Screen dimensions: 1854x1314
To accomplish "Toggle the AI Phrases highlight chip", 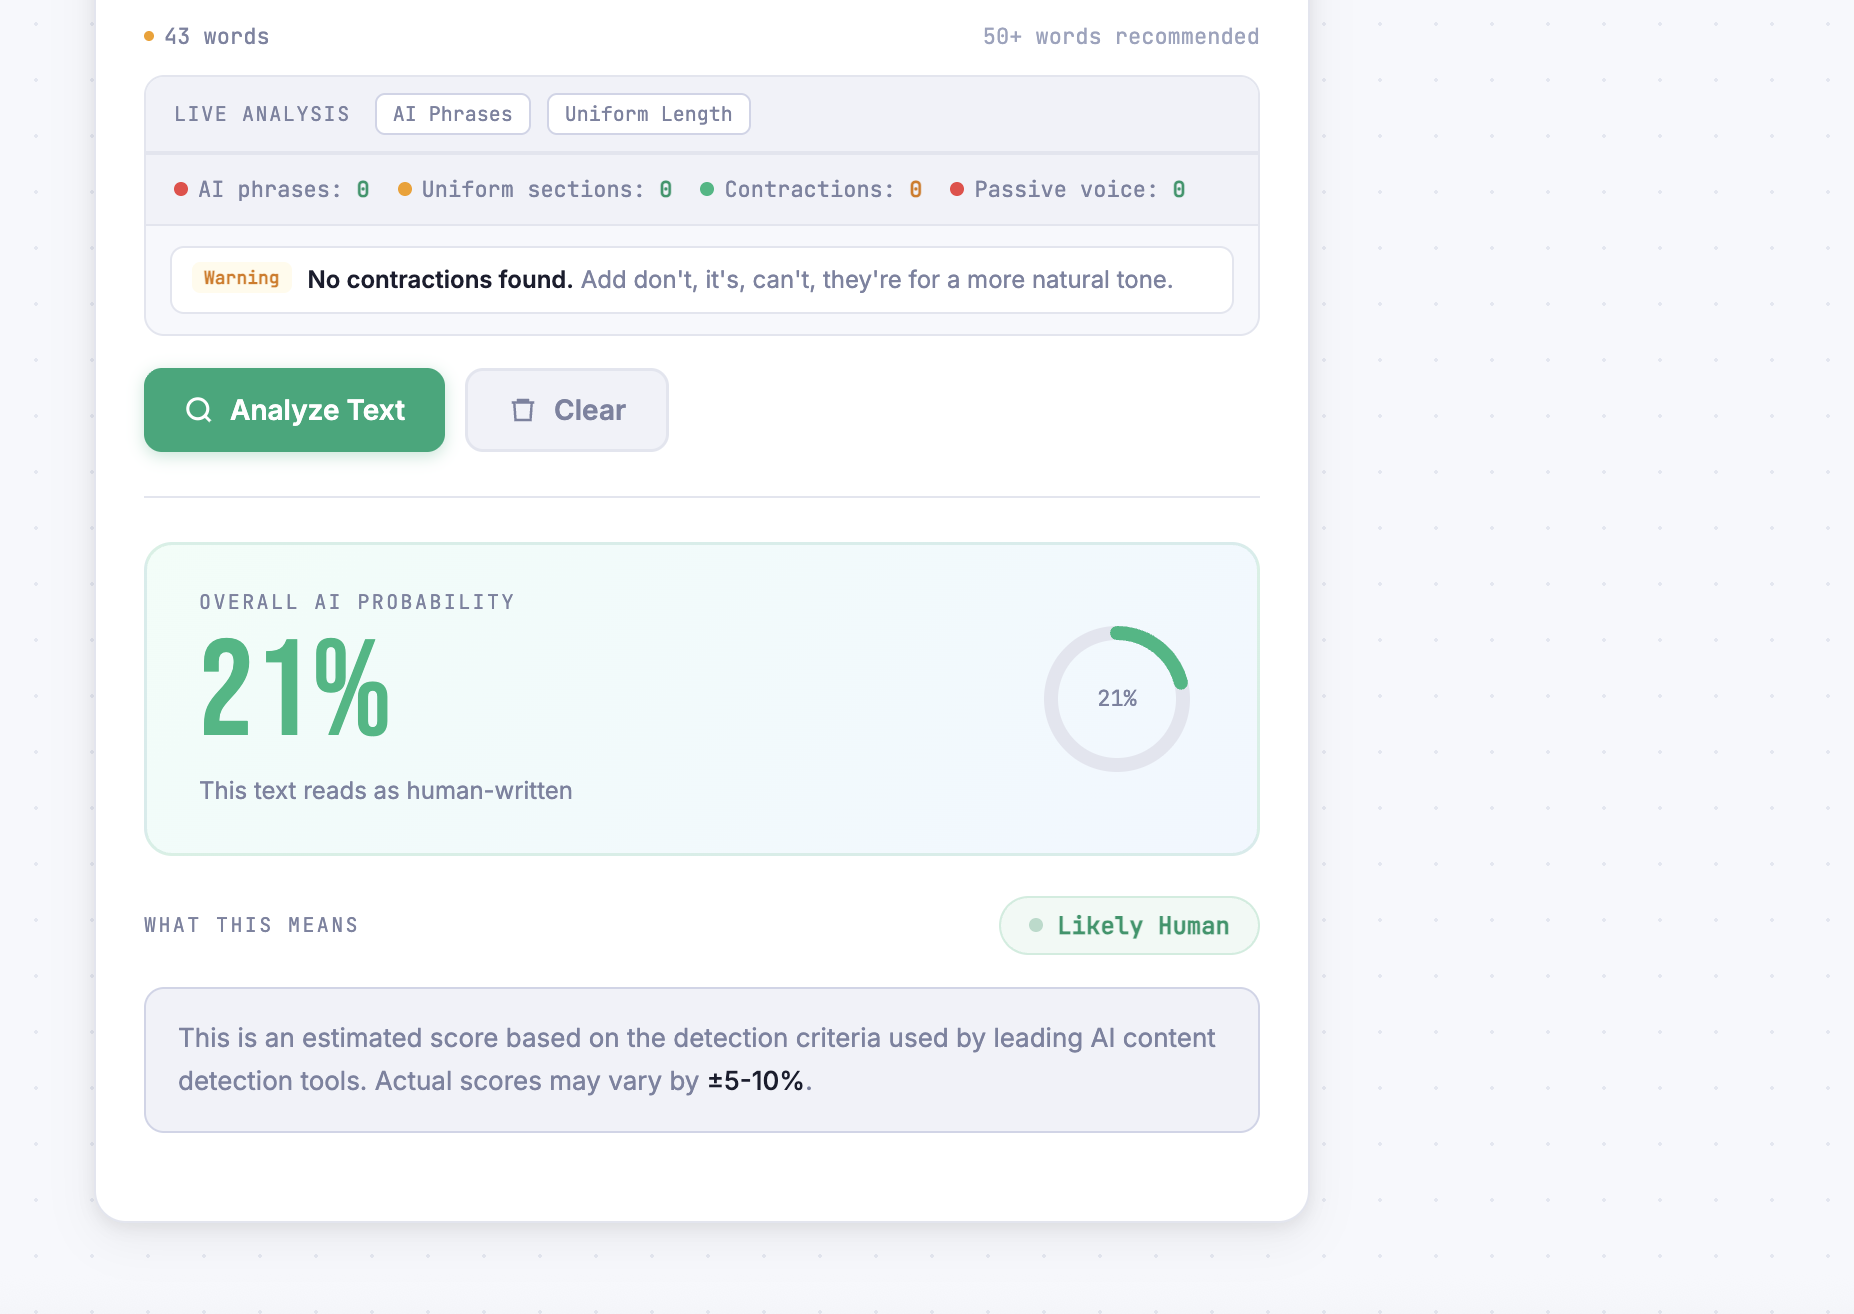I will (x=453, y=114).
